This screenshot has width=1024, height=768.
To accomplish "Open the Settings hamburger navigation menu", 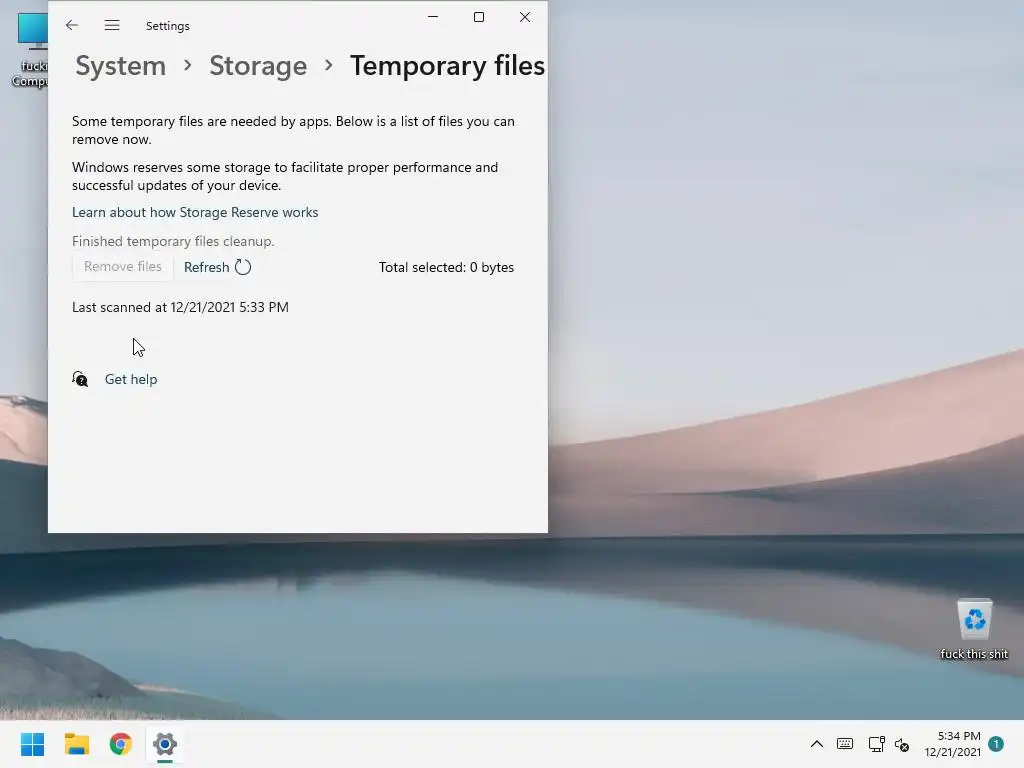I will click(x=112, y=25).
